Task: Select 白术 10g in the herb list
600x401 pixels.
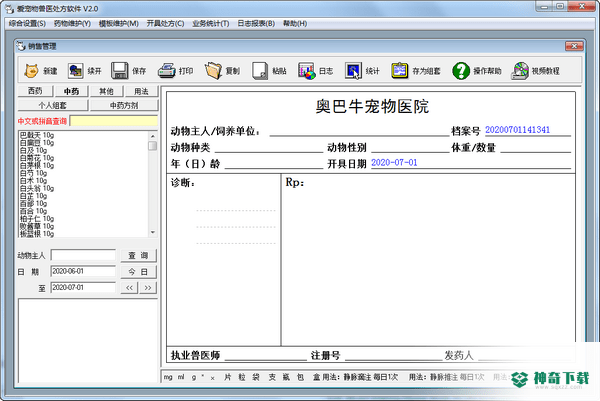Action: (33, 181)
